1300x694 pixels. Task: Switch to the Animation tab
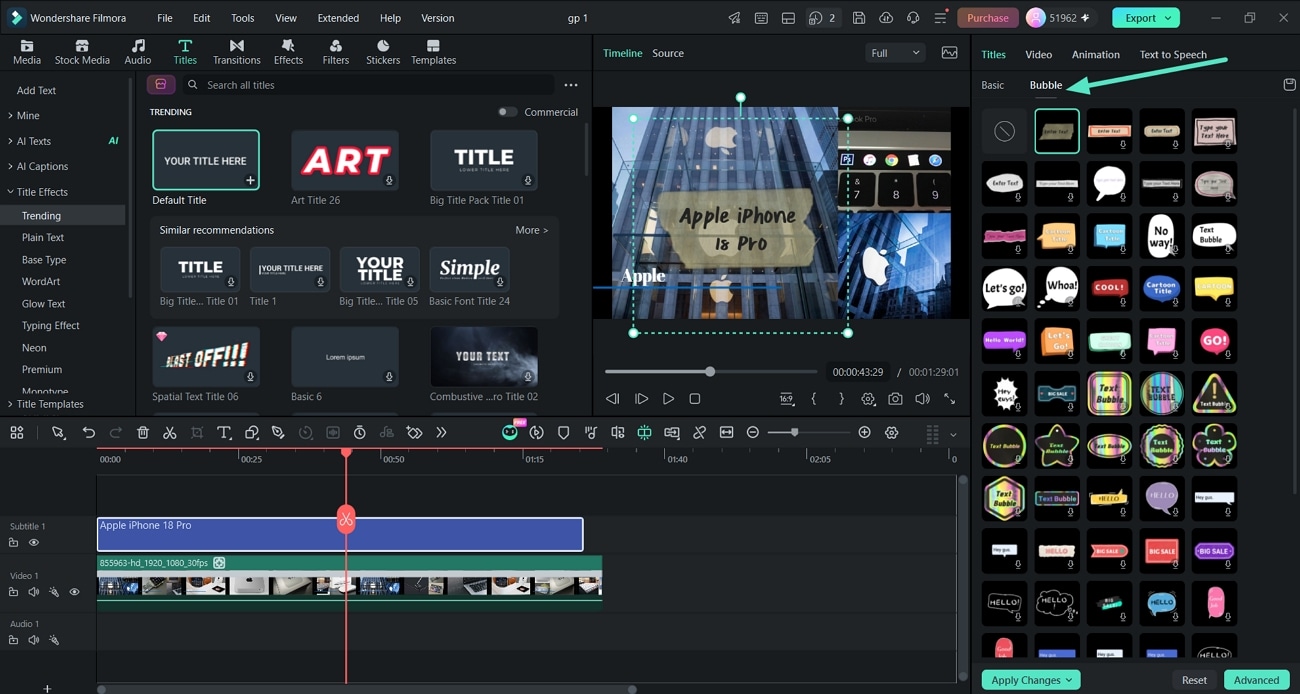point(1095,55)
